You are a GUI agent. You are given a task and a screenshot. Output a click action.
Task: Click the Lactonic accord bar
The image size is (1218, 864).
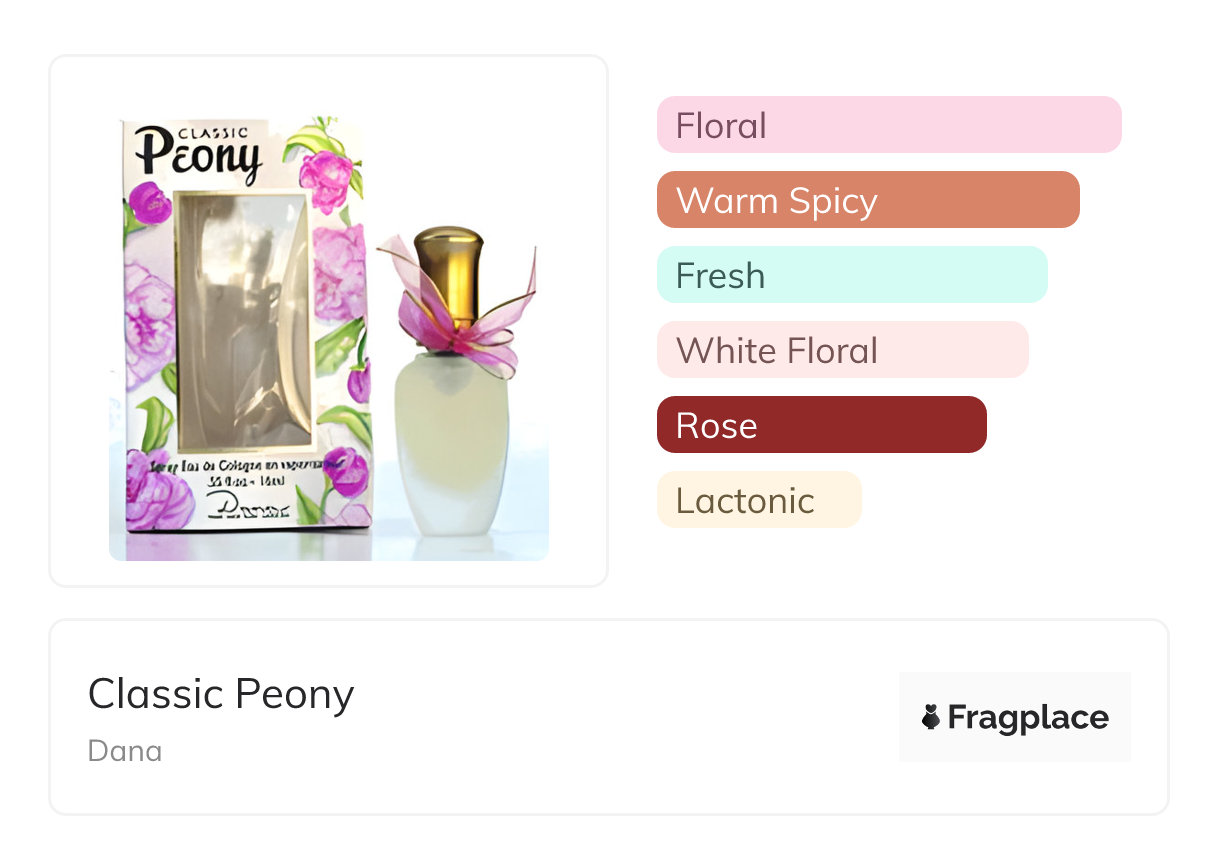tap(758, 500)
